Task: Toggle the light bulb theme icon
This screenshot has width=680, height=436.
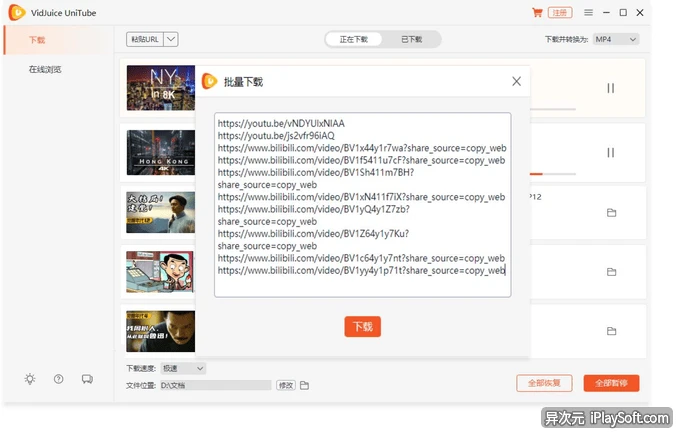Action: point(31,379)
